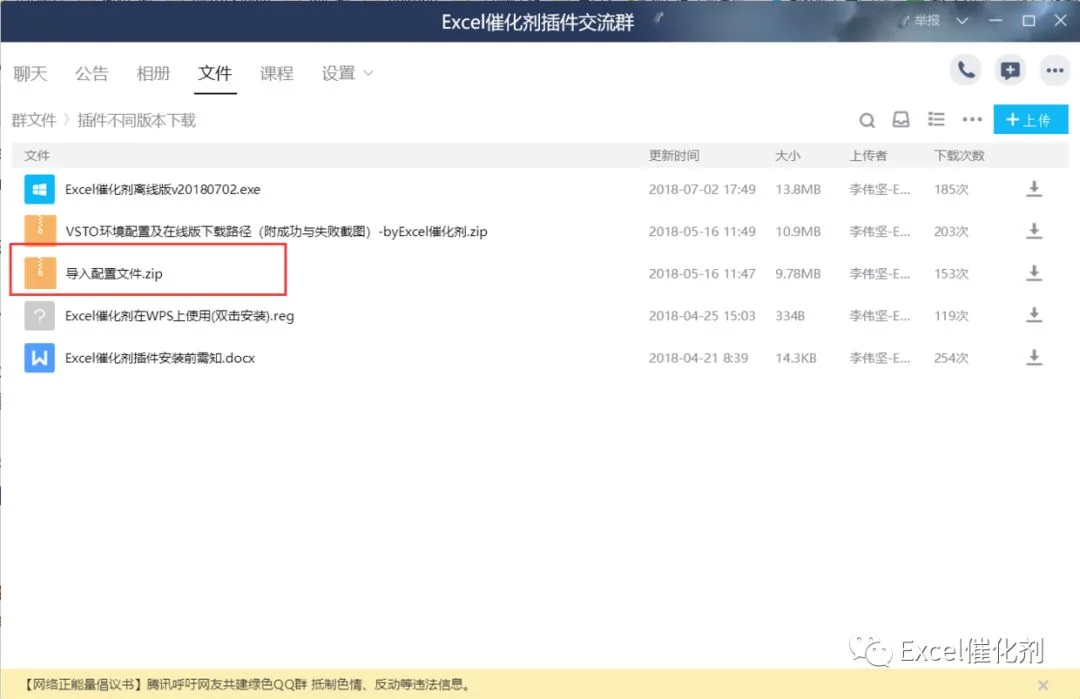Viewport: 1080px width, 699px height.
Task: Click the Word docx file icon
Action: (39, 358)
